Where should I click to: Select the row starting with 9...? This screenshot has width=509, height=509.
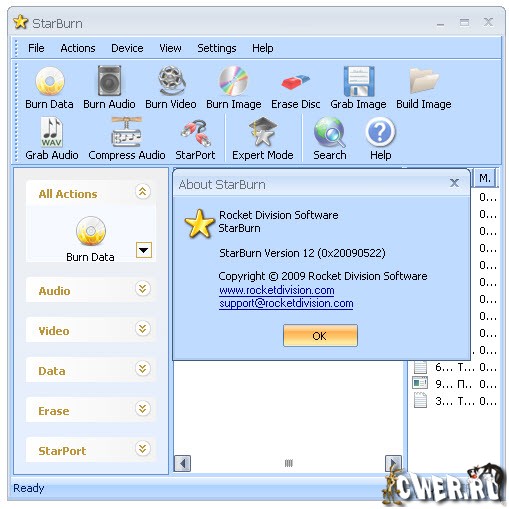click(x=454, y=384)
